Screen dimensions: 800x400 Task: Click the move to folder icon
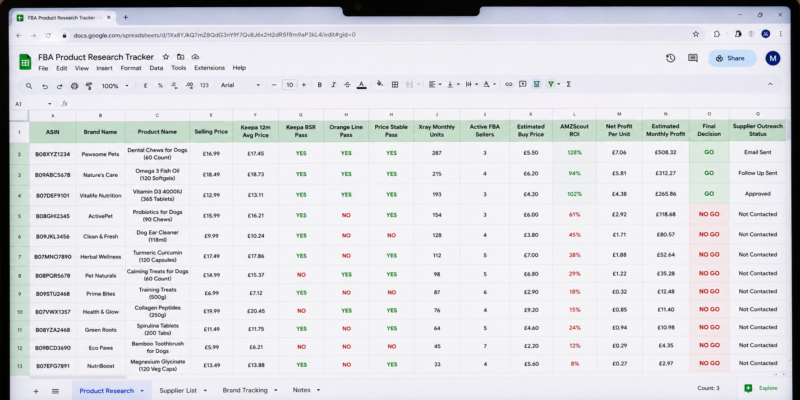pyautogui.click(x=181, y=57)
